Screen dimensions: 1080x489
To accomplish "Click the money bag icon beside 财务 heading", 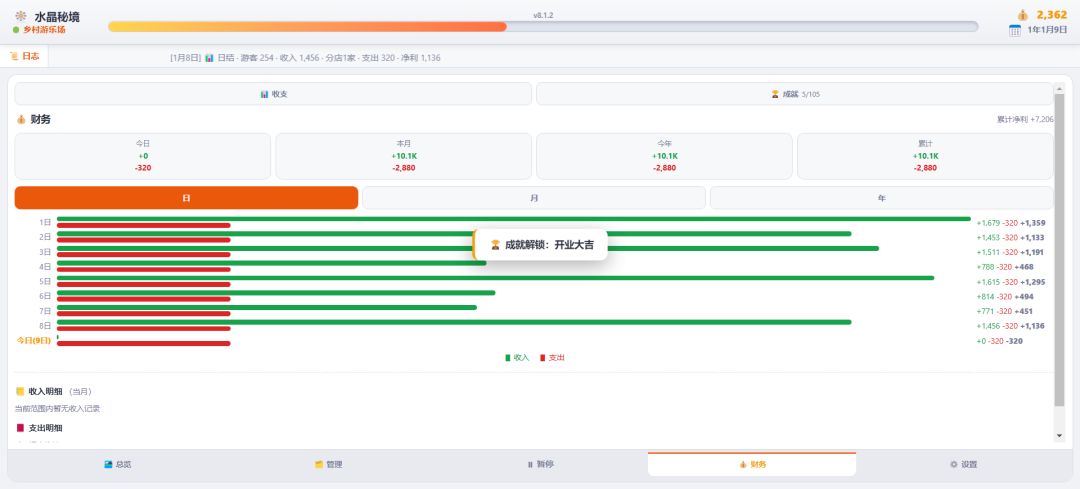I will pyautogui.click(x=21, y=120).
